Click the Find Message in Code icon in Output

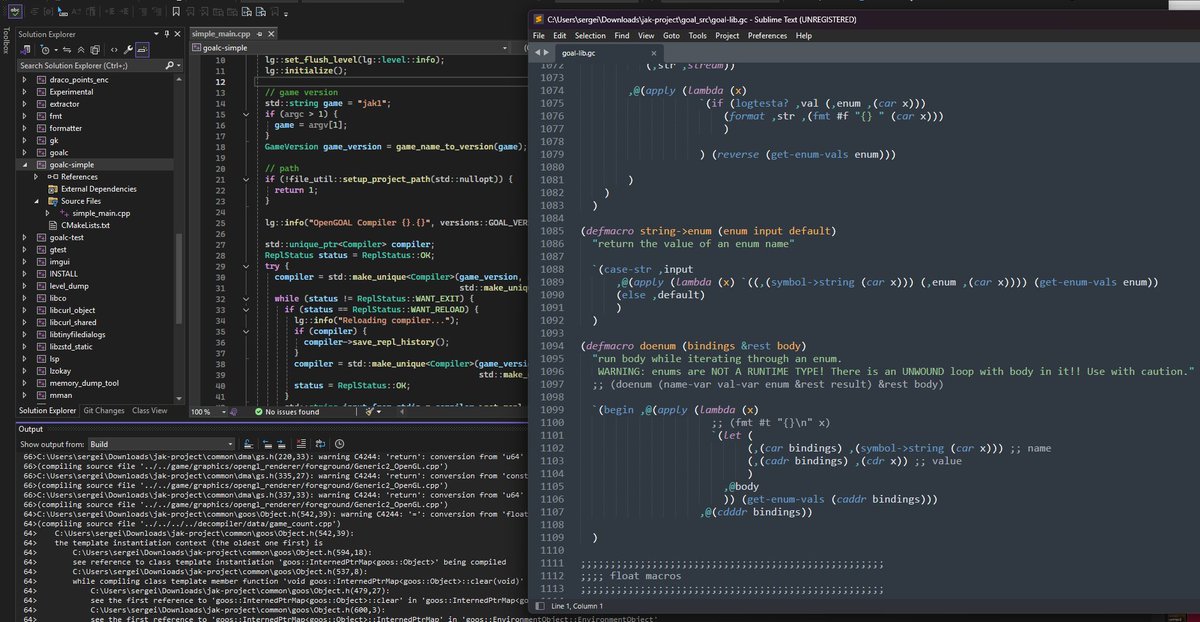[248, 444]
